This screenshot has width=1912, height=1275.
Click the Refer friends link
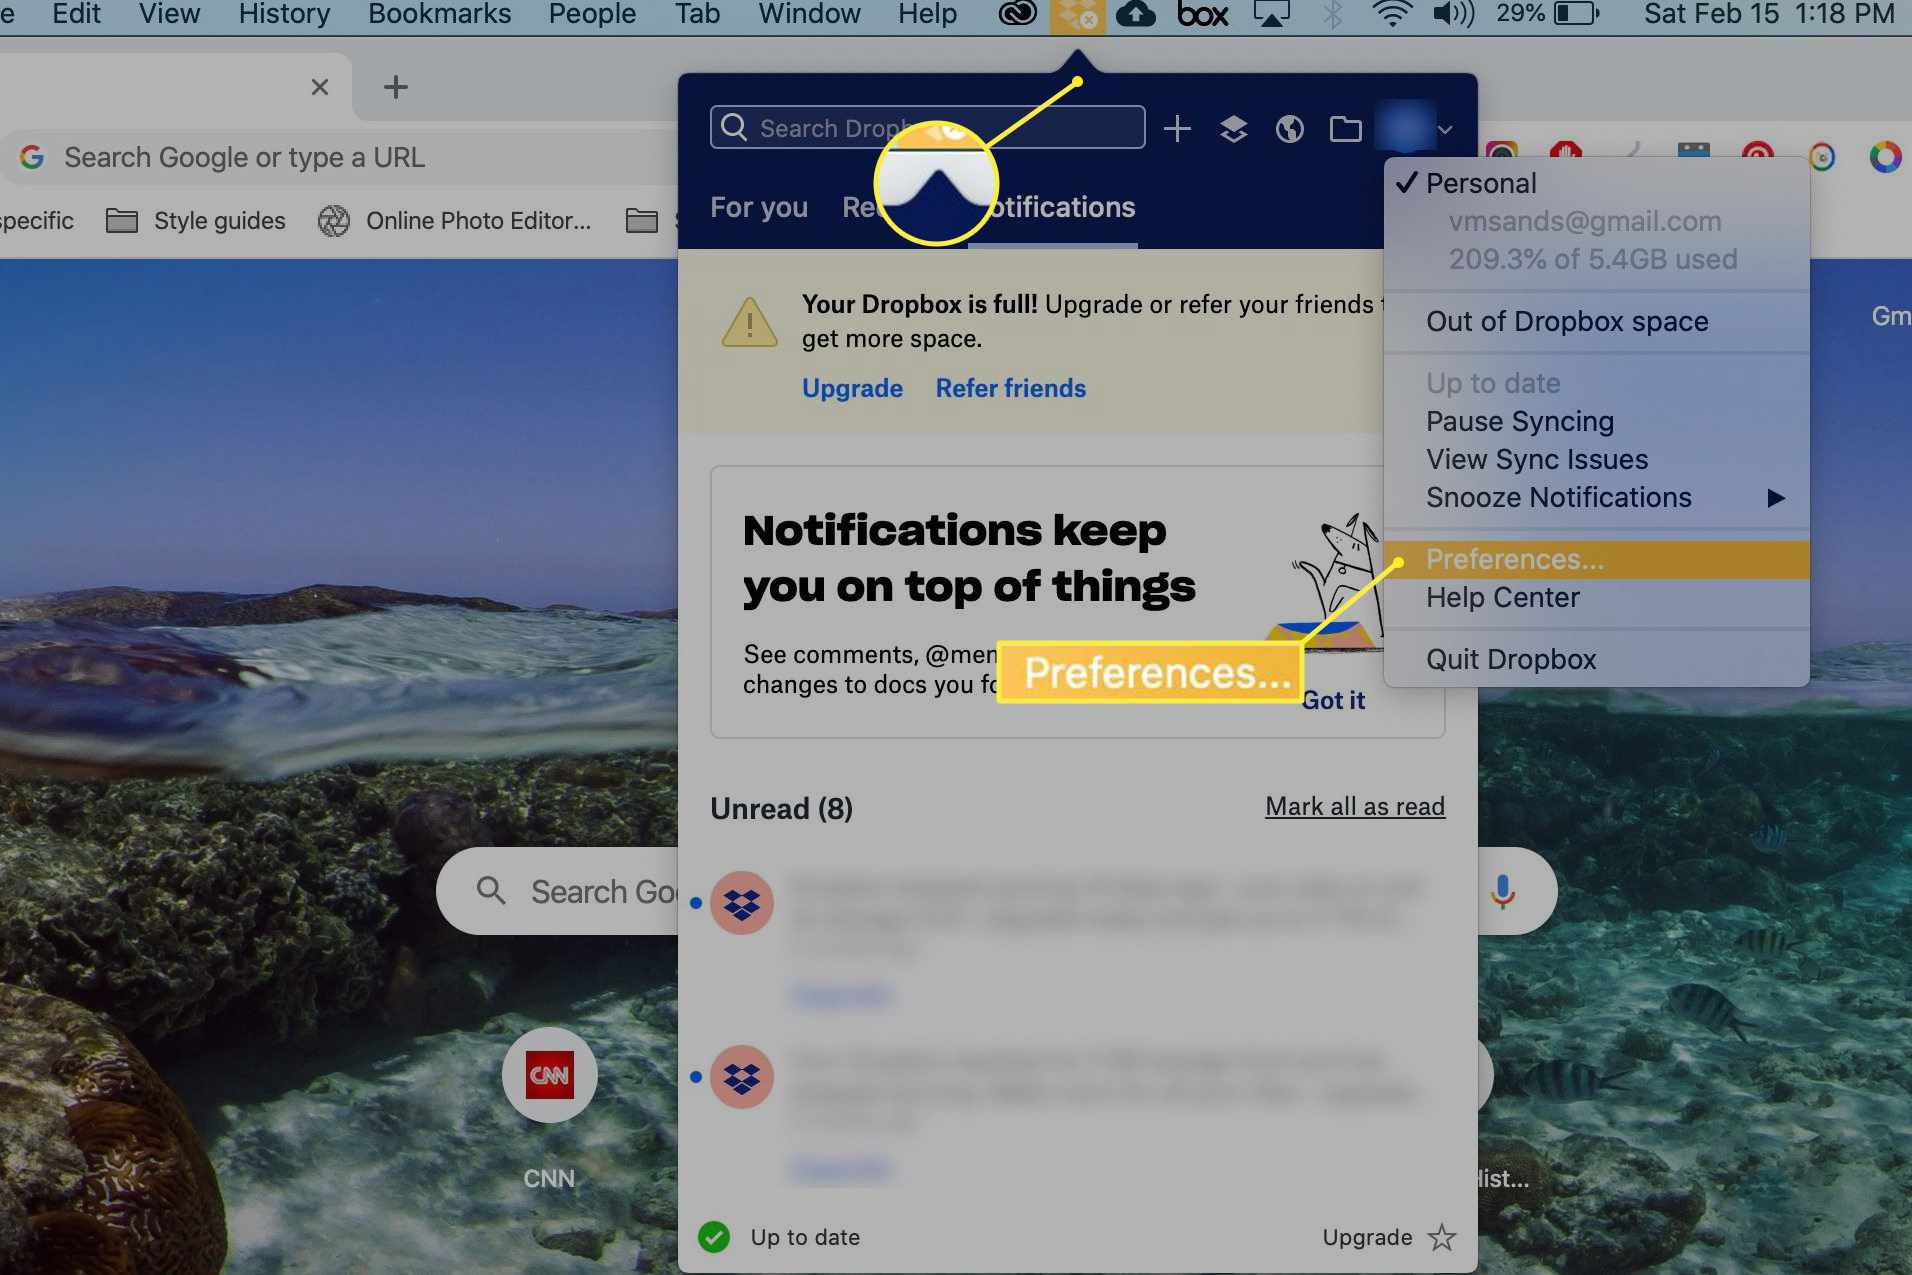(1010, 388)
